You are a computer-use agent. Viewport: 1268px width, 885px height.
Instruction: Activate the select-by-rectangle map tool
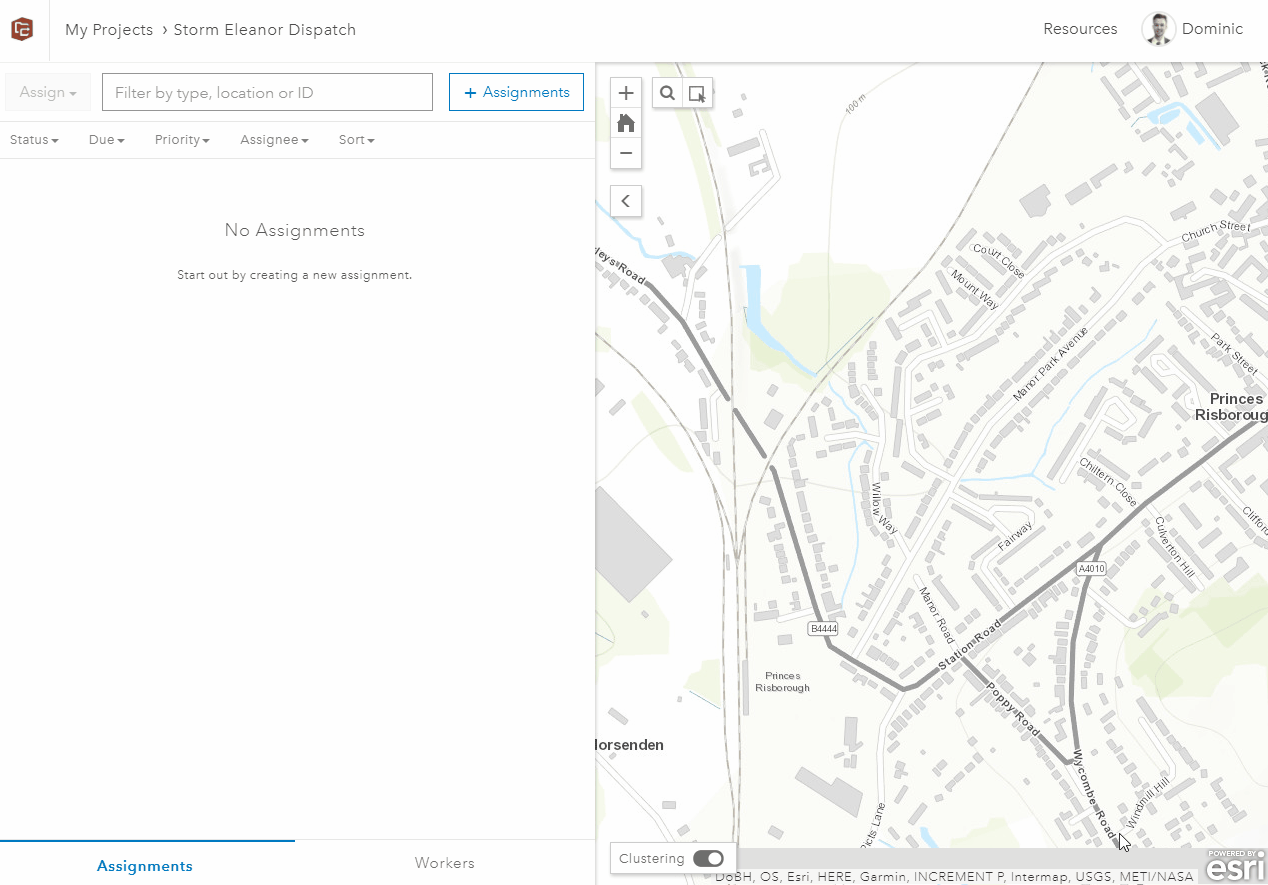tap(697, 93)
